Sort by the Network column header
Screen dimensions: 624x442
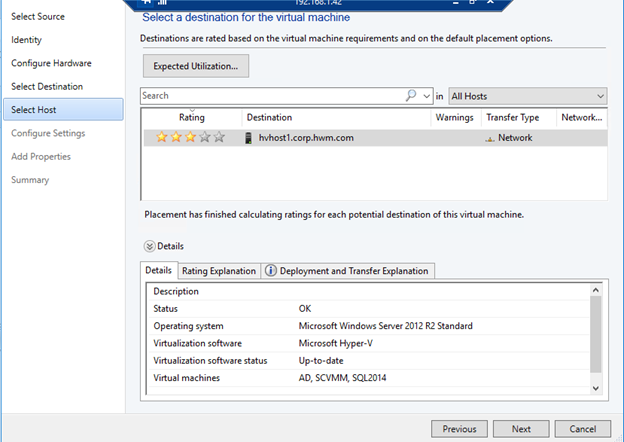click(582, 117)
